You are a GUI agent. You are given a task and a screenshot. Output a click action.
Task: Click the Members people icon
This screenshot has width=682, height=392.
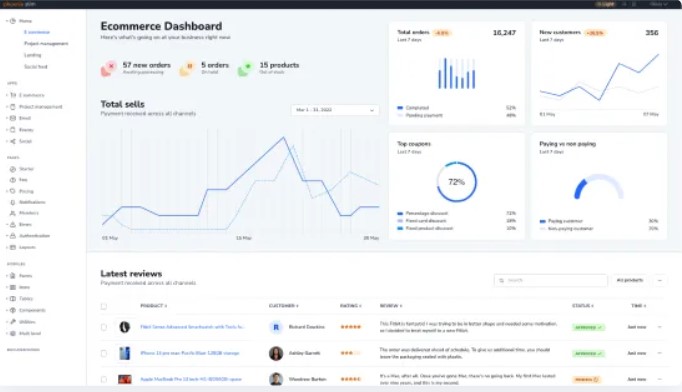pyautogui.click(x=13, y=213)
